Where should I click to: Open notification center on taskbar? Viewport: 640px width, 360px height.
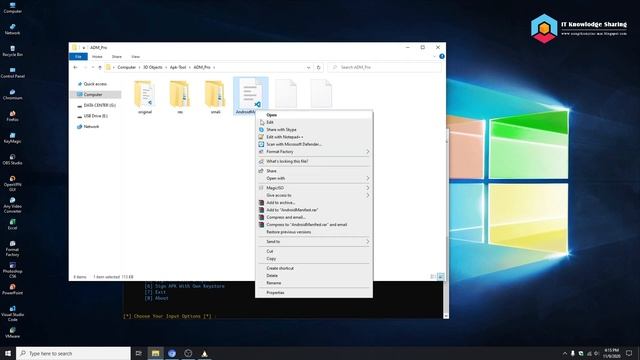(629, 353)
